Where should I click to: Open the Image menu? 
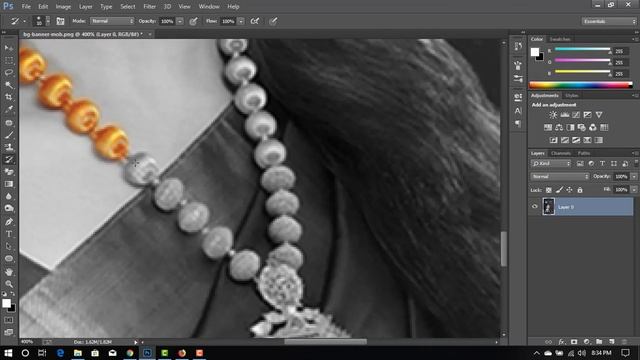click(x=63, y=7)
